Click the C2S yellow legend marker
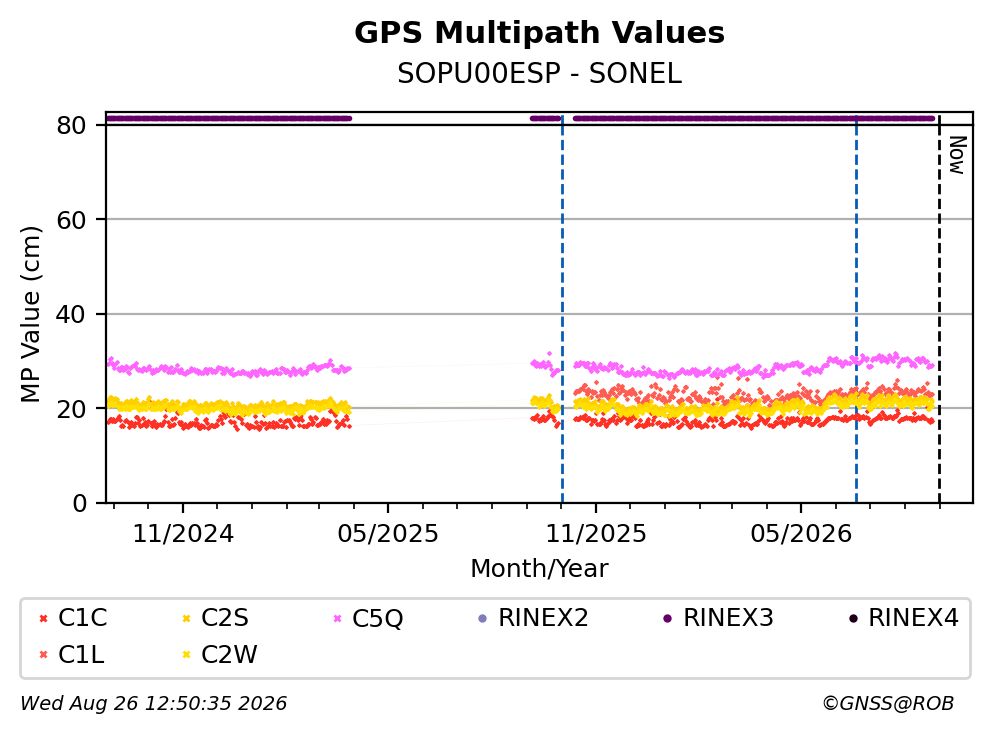 (186, 619)
